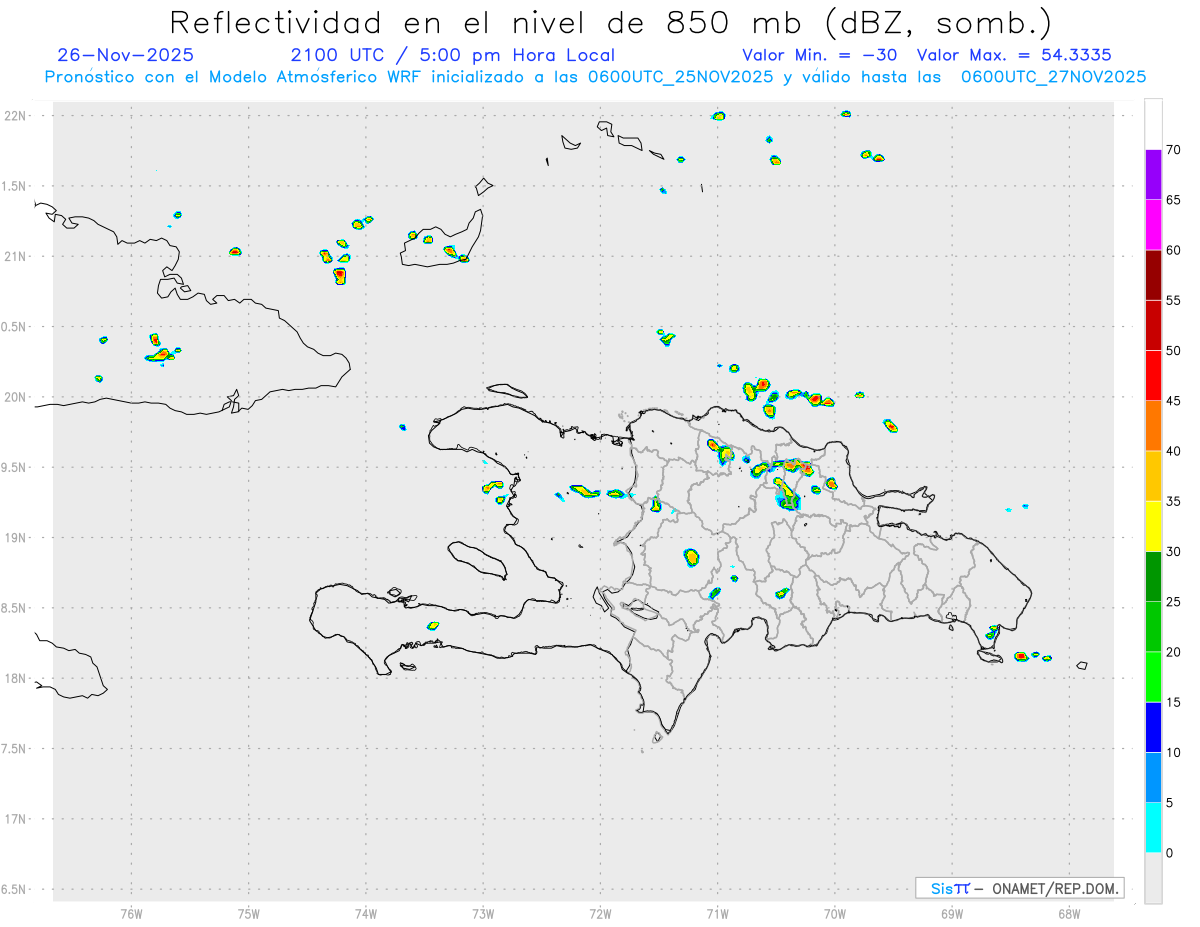
Task: Click the gold 35-40 dBZ color band
Action: (x=1153, y=476)
